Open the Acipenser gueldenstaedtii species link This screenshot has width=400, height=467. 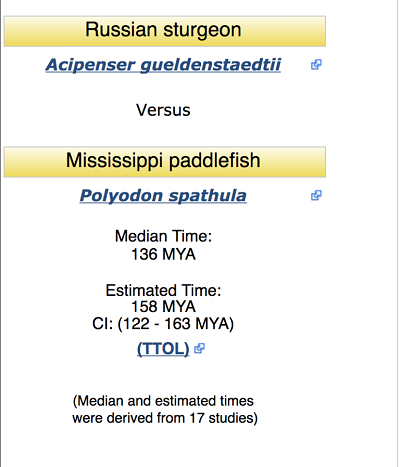163,65
